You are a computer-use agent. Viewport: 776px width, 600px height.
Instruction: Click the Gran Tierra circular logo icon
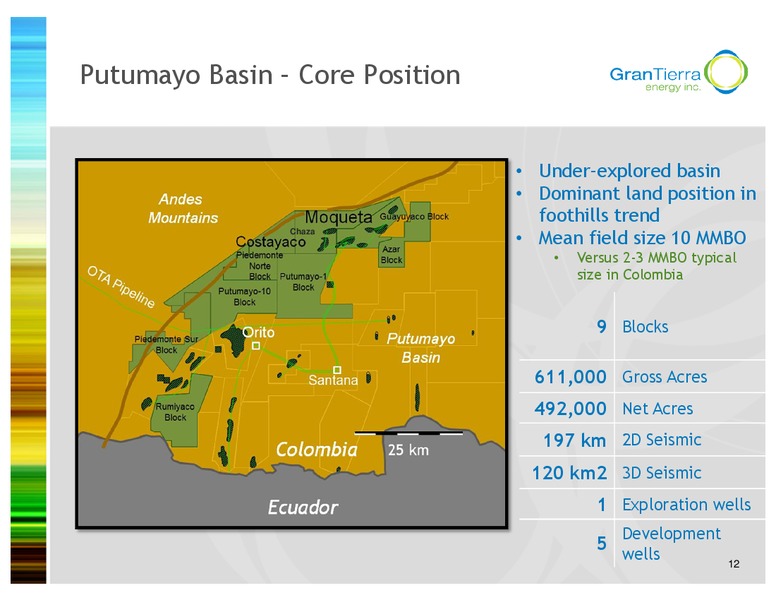pyautogui.click(x=726, y=72)
